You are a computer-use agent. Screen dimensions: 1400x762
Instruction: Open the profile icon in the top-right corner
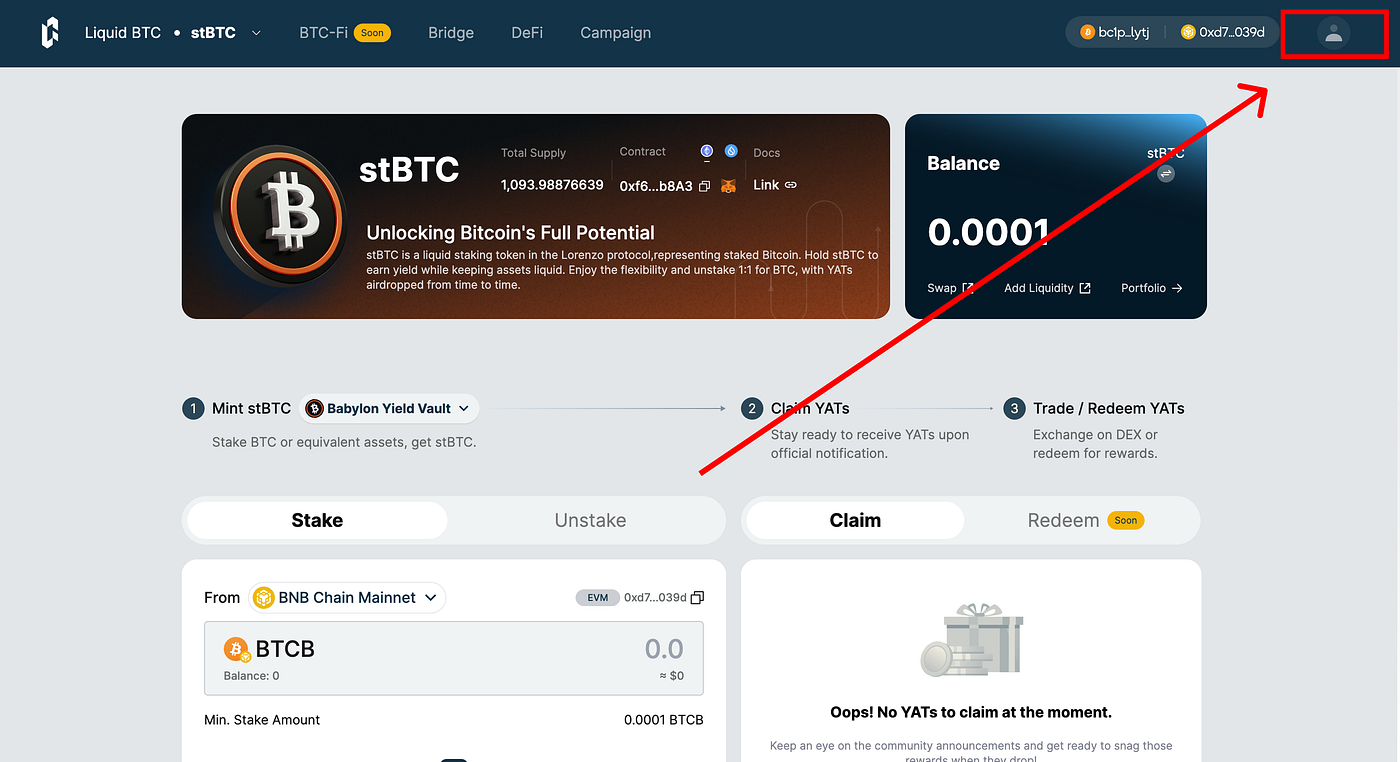[1333, 33]
